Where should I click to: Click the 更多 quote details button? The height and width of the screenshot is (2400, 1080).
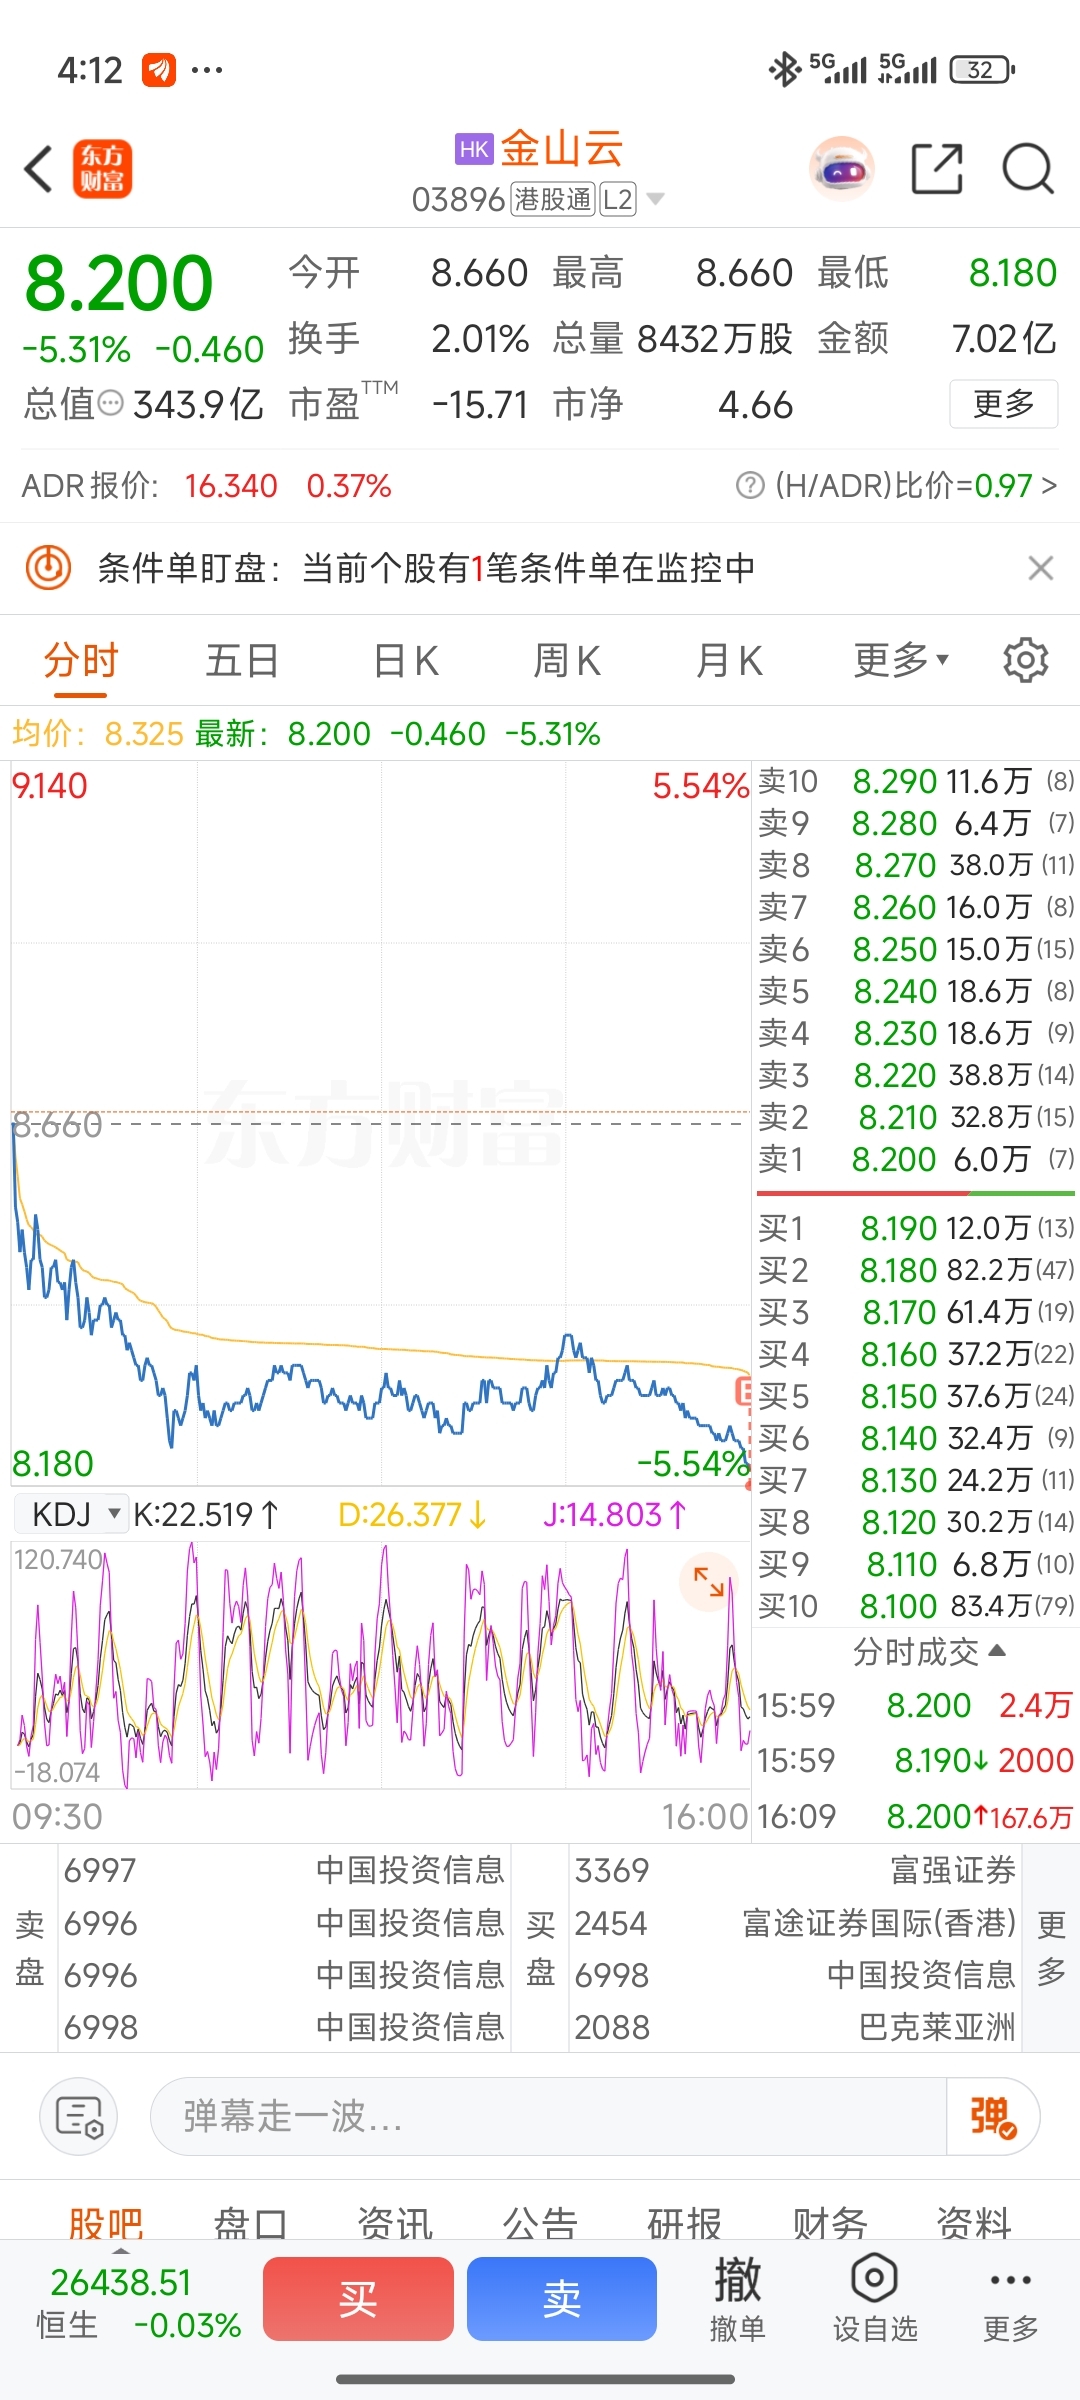coord(1003,404)
